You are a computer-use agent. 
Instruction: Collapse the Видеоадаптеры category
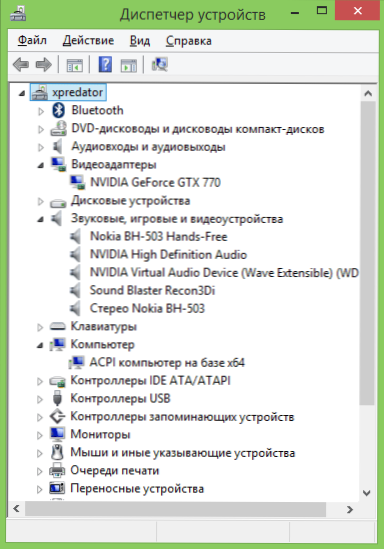click(x=41, y=165)
